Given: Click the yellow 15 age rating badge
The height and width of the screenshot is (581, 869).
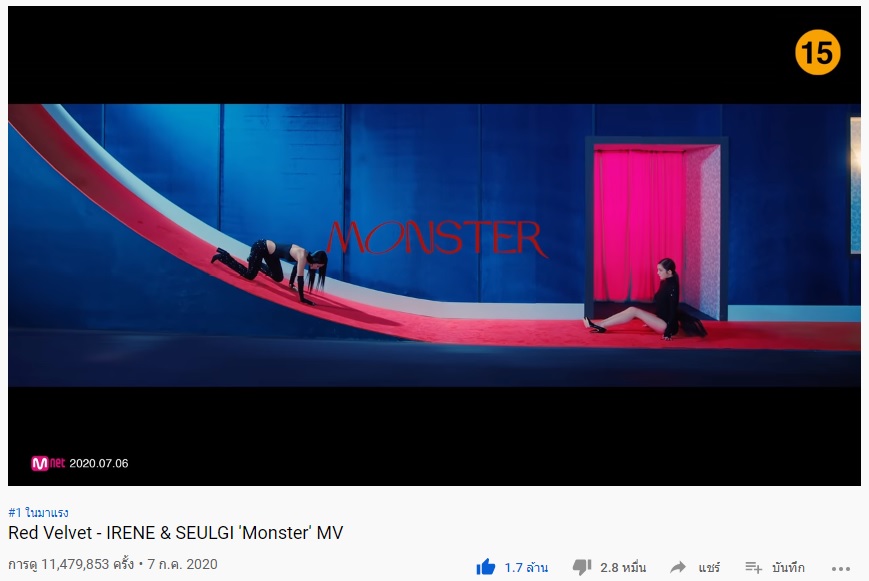Looking at the screenshot, I should [817, 53].
